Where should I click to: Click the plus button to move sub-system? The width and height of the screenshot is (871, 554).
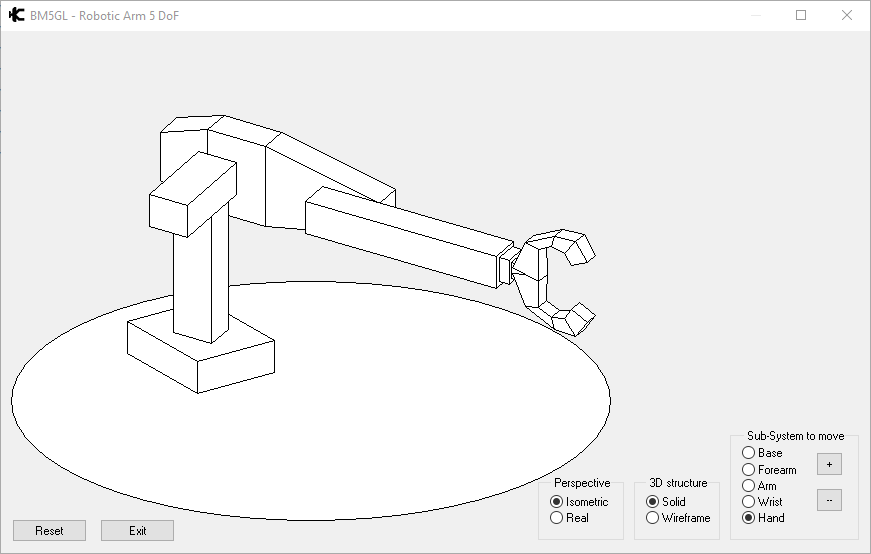point(829,465)
